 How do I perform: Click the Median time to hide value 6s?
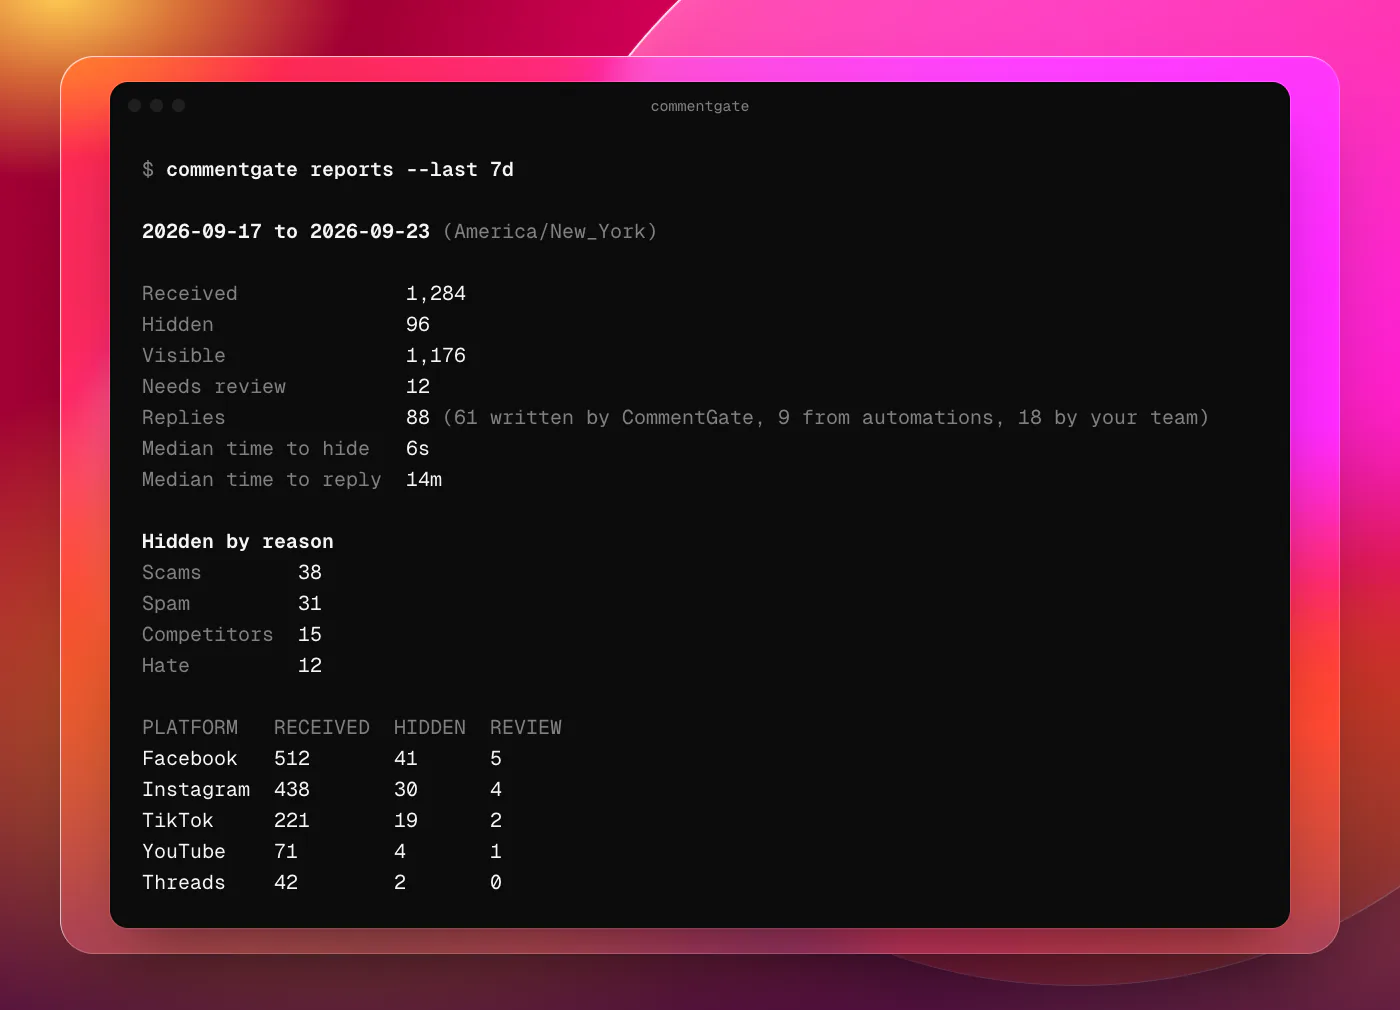tap(418, 449)
